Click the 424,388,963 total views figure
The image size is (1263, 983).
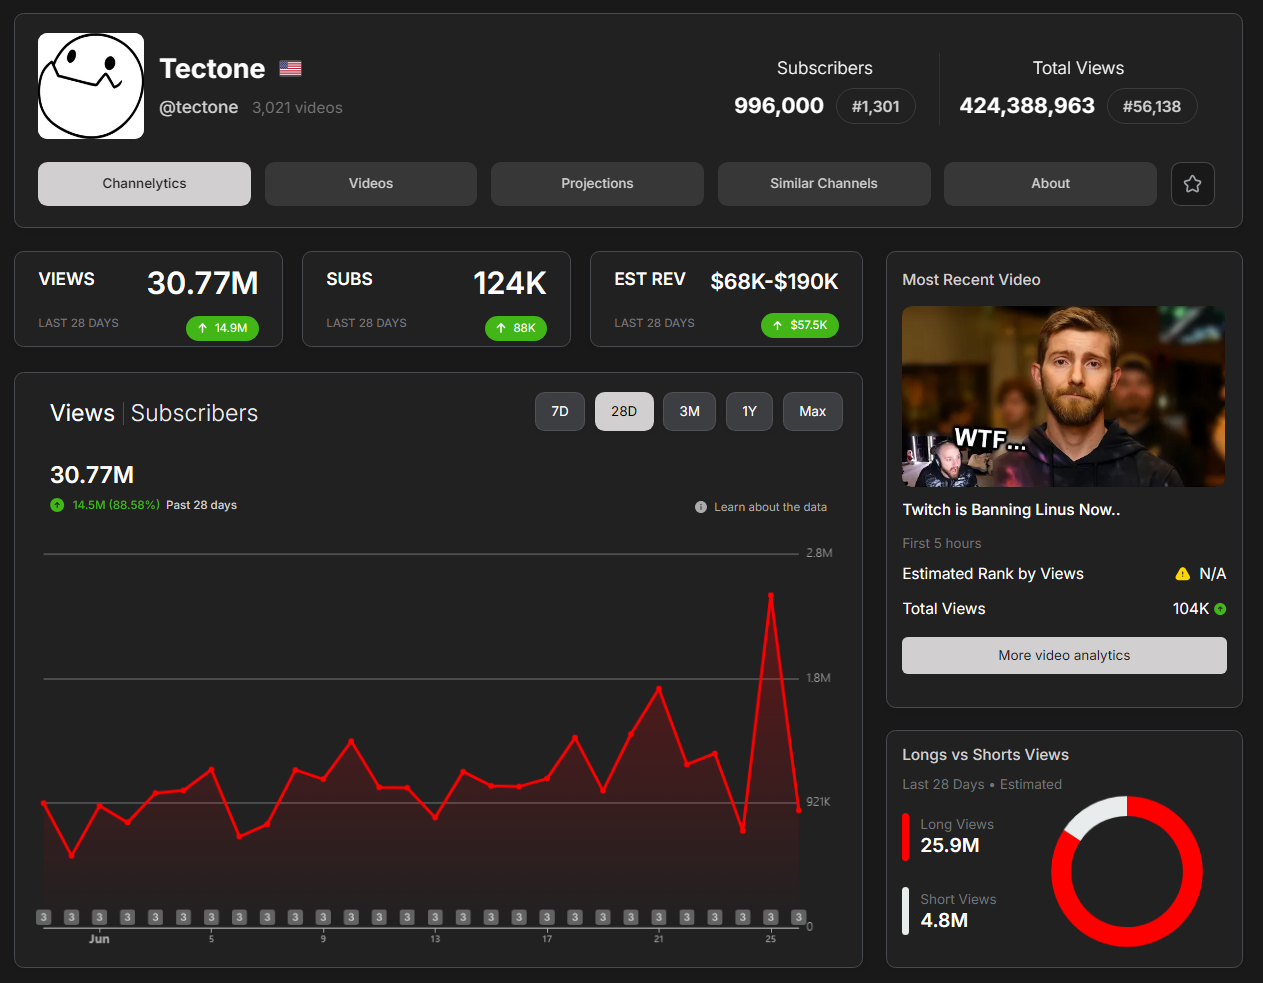click(1027, 106)
